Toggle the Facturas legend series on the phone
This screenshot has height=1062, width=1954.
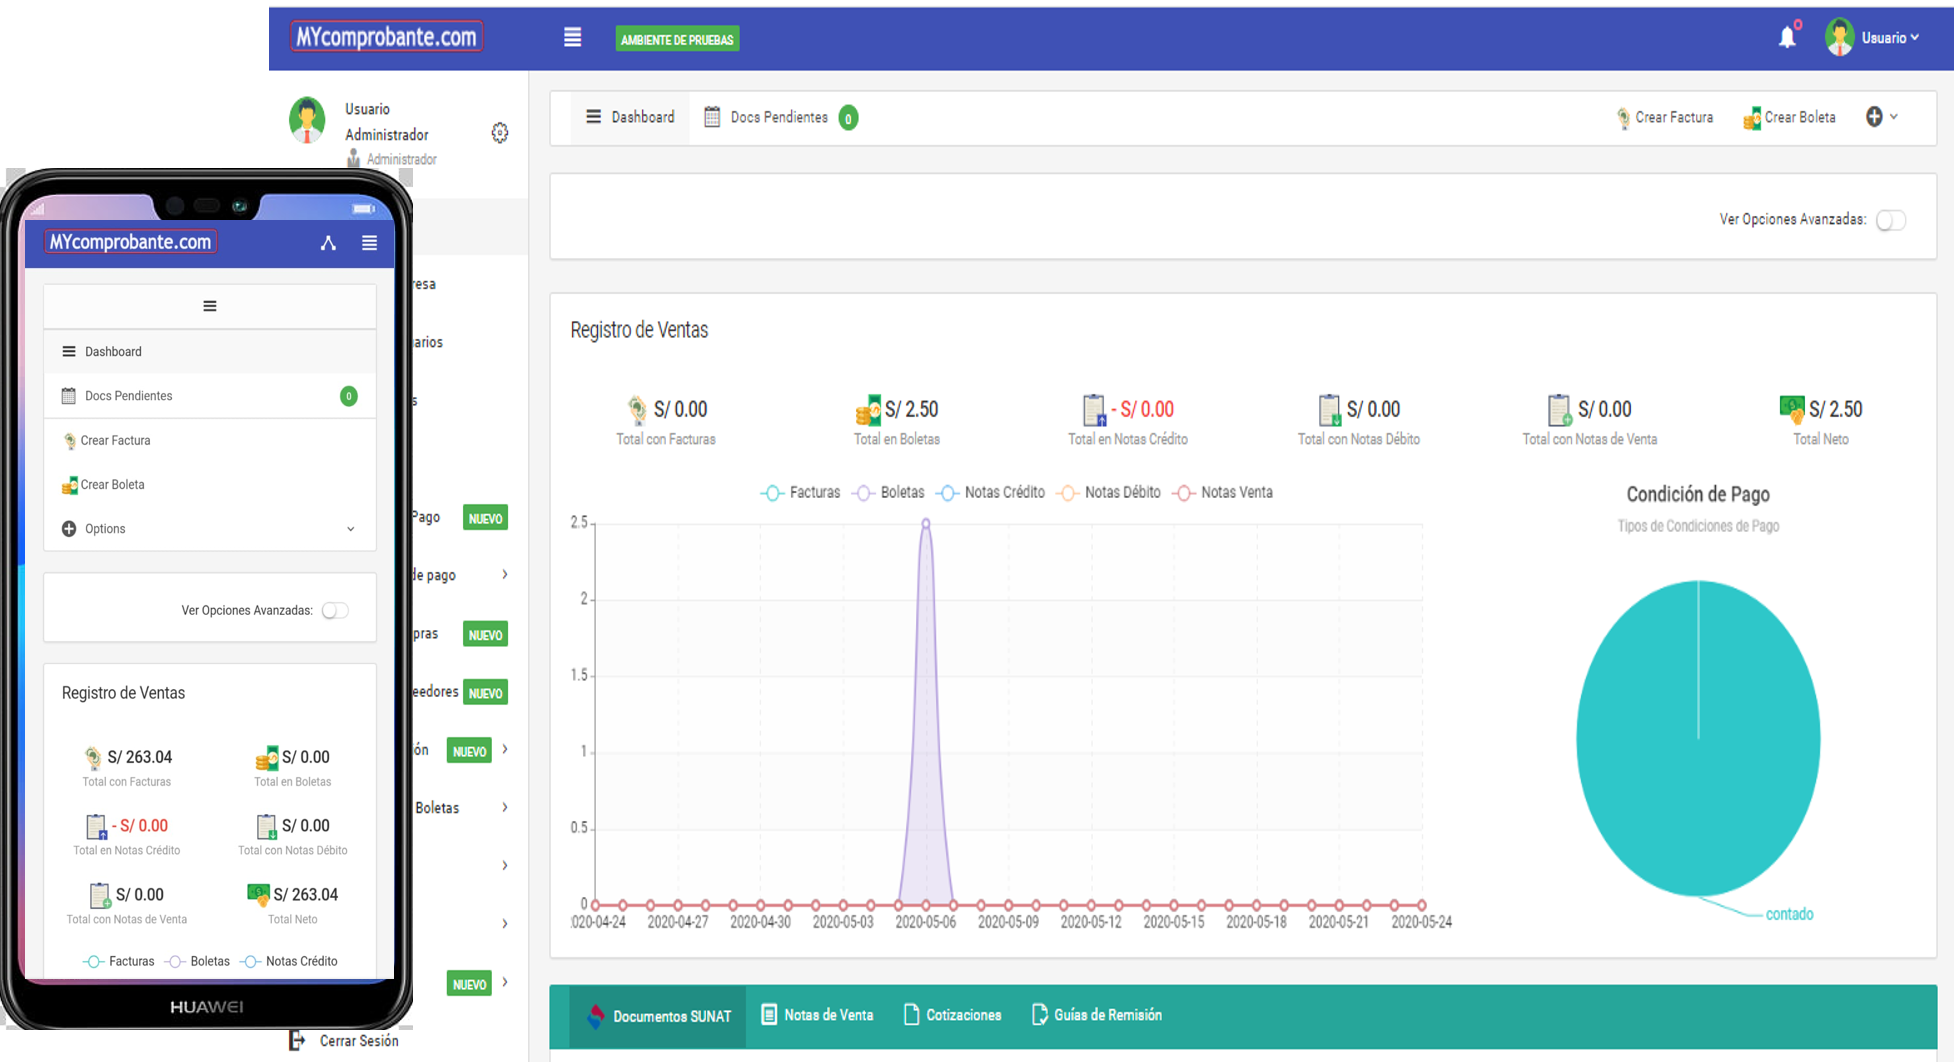(x=119, y=961)
